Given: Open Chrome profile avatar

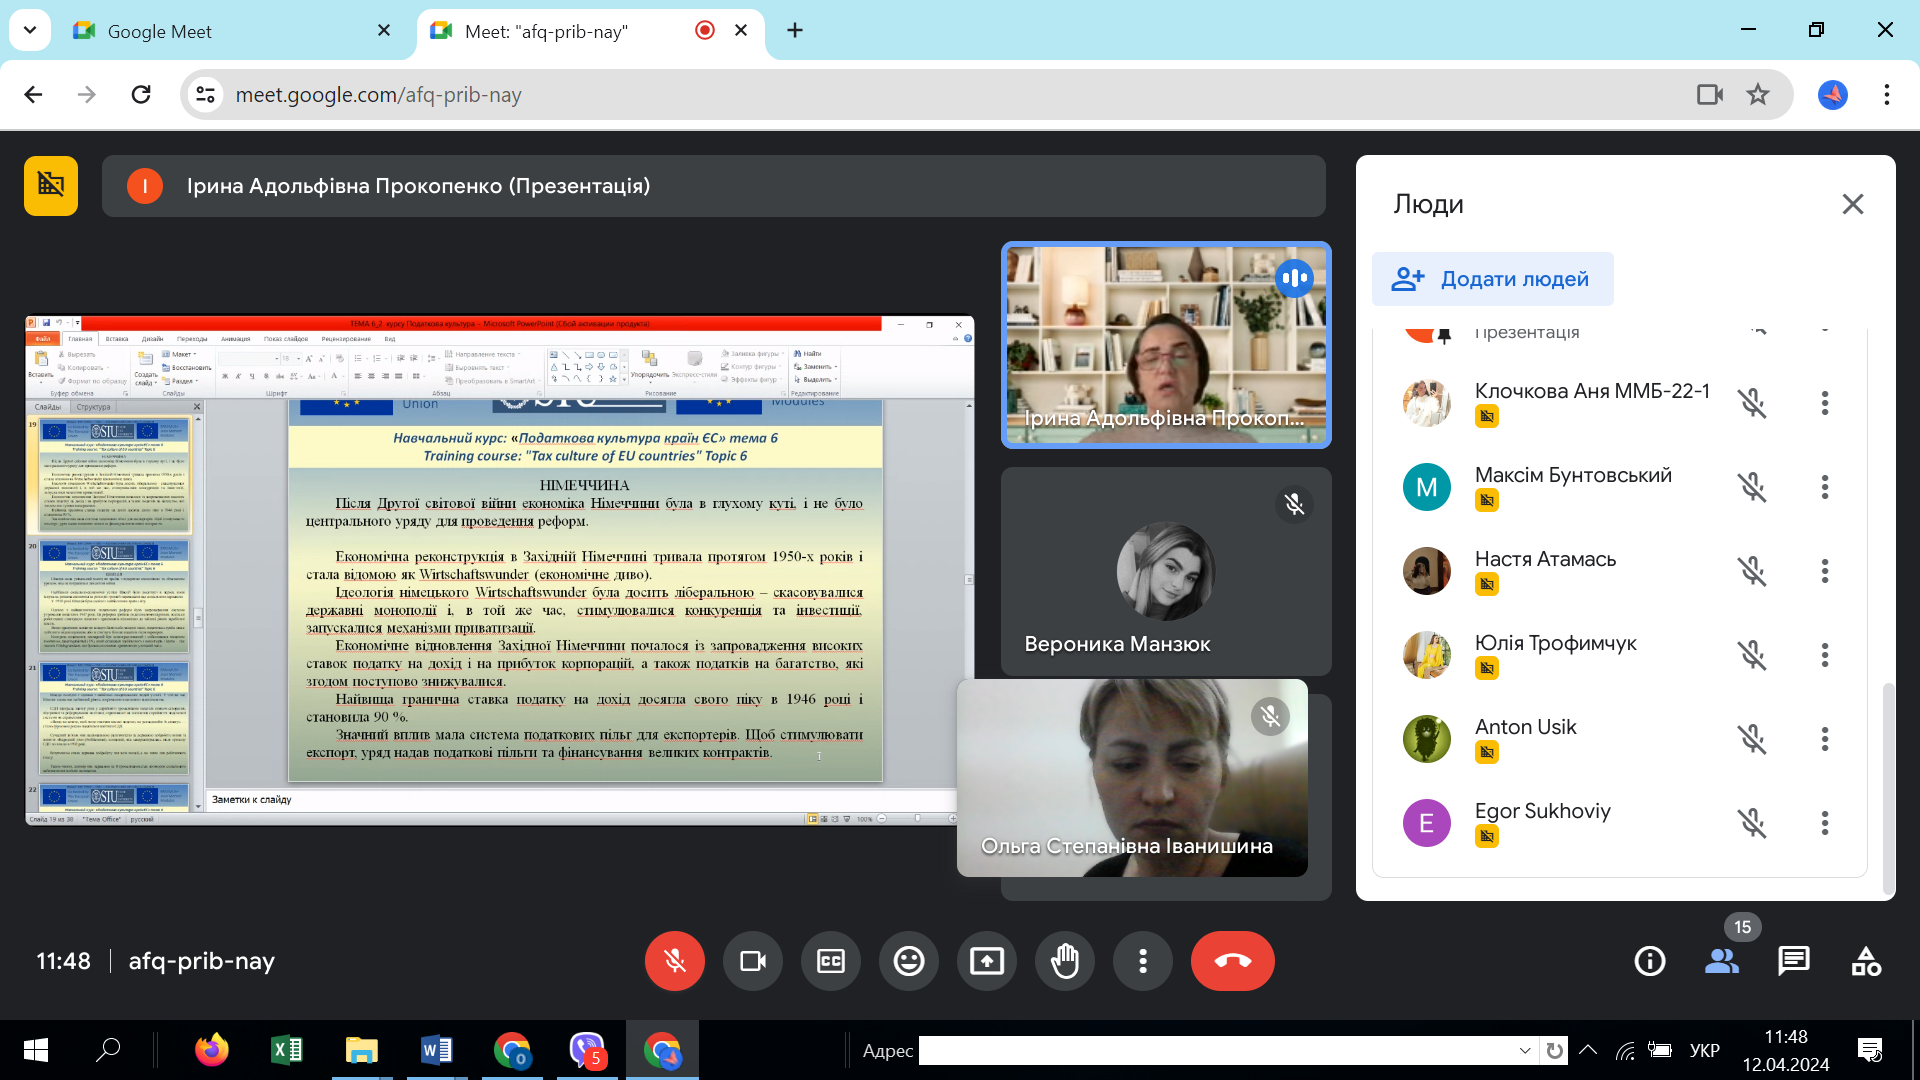Looking at the screenshot, I should click(x=1833, y=95).
